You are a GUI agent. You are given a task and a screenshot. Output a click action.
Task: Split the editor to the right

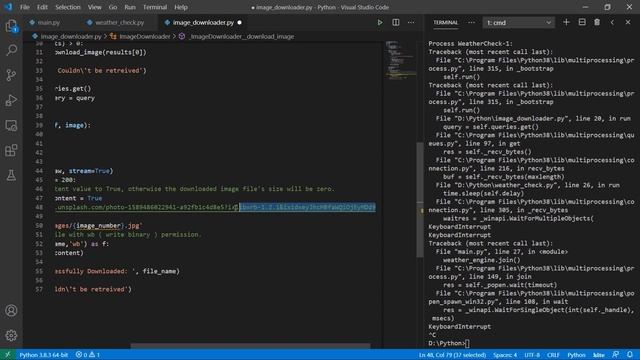click(396, 22)
